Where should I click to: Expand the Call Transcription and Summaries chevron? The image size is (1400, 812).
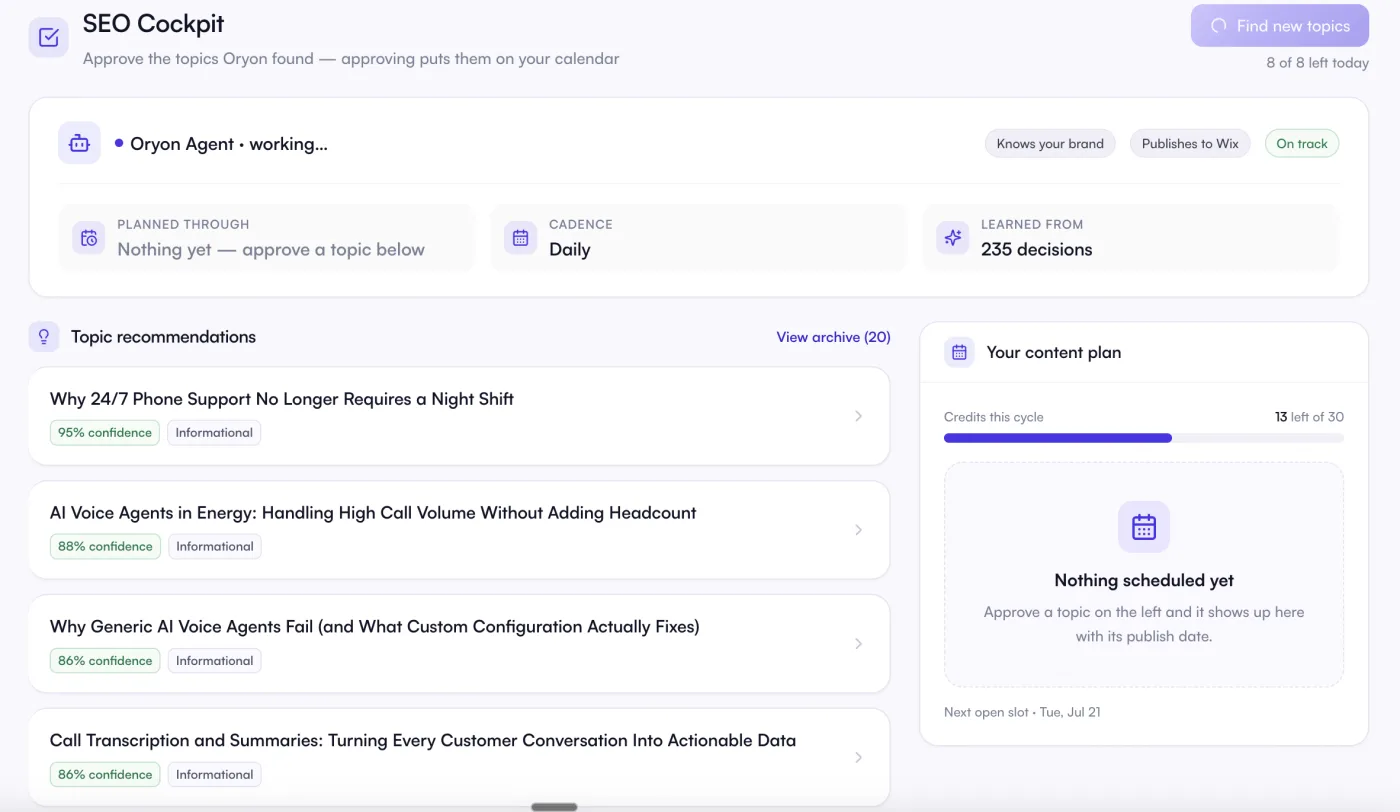(x=858, y=758)
